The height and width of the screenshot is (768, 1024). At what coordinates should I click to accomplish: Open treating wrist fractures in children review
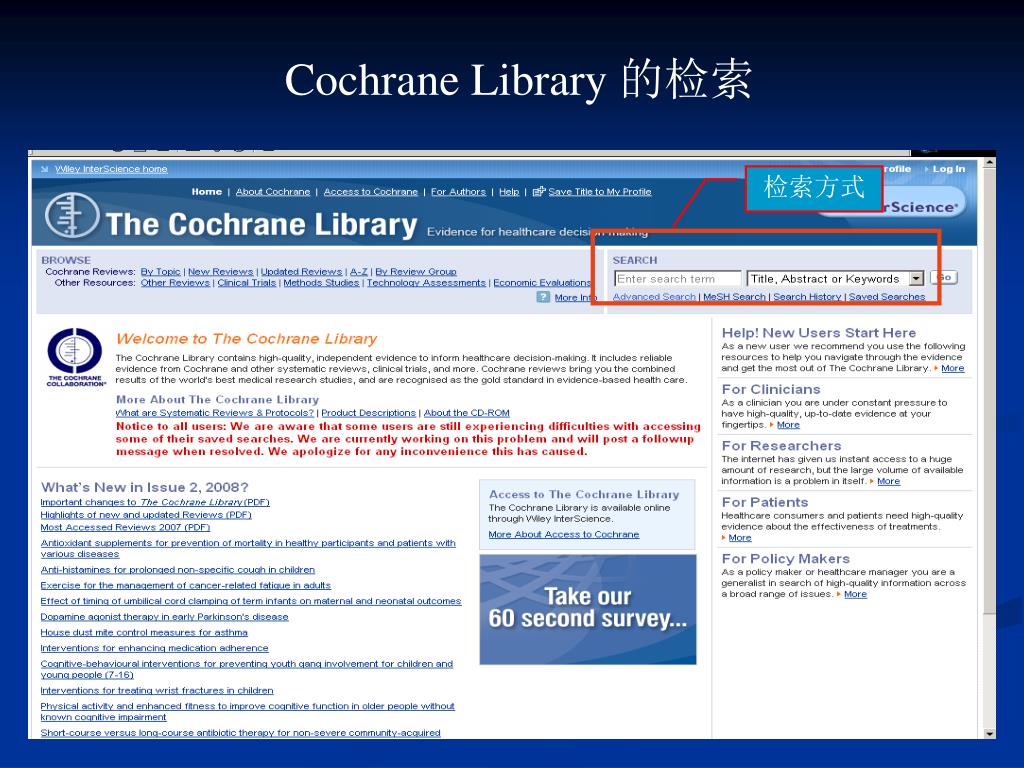click(x=157, y=690)
